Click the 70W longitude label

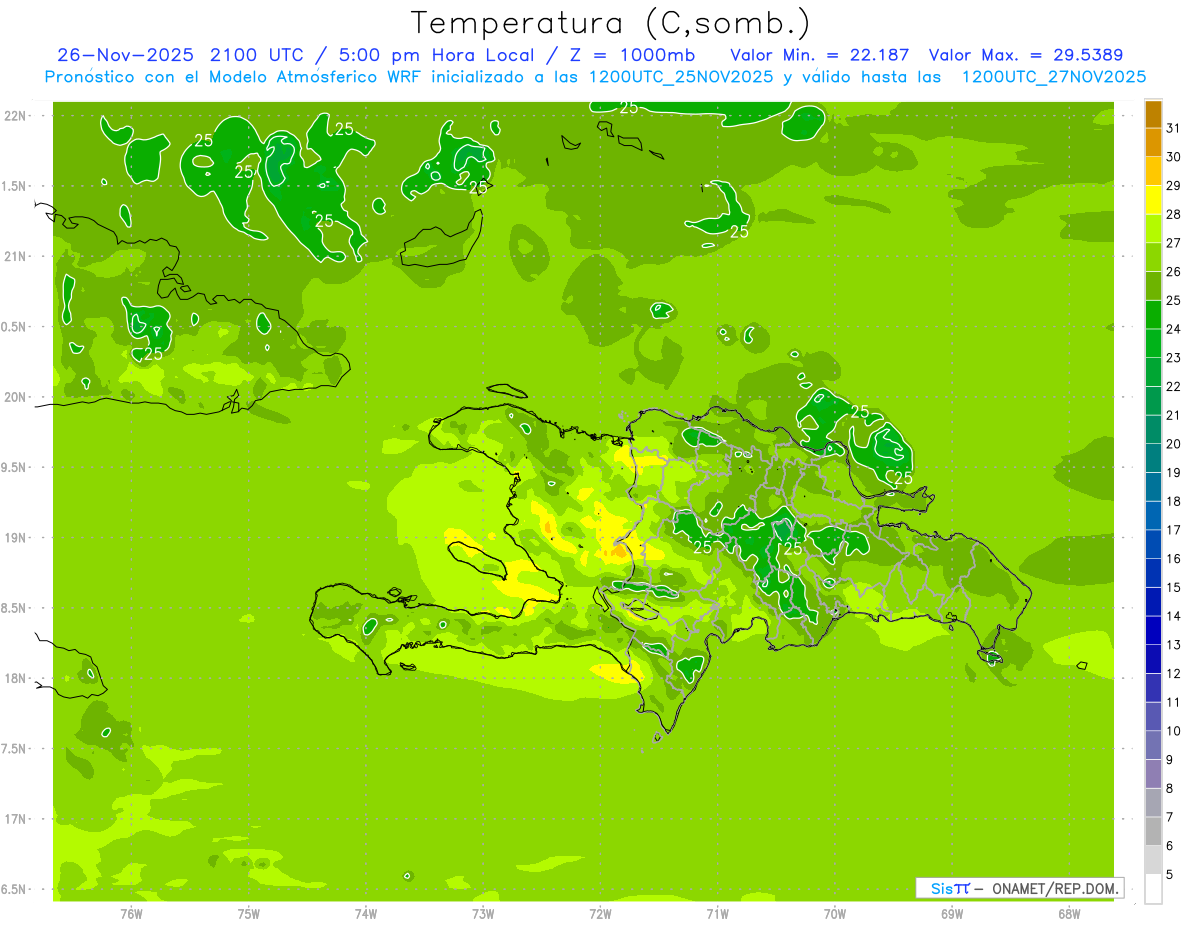[x=835, y=913]
